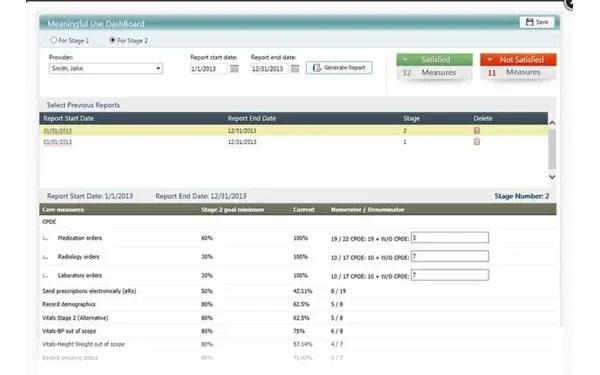
Task: Click the Laboratory orders W/O CPOE field
Action: pyautogui.click(x=450, y=275)
